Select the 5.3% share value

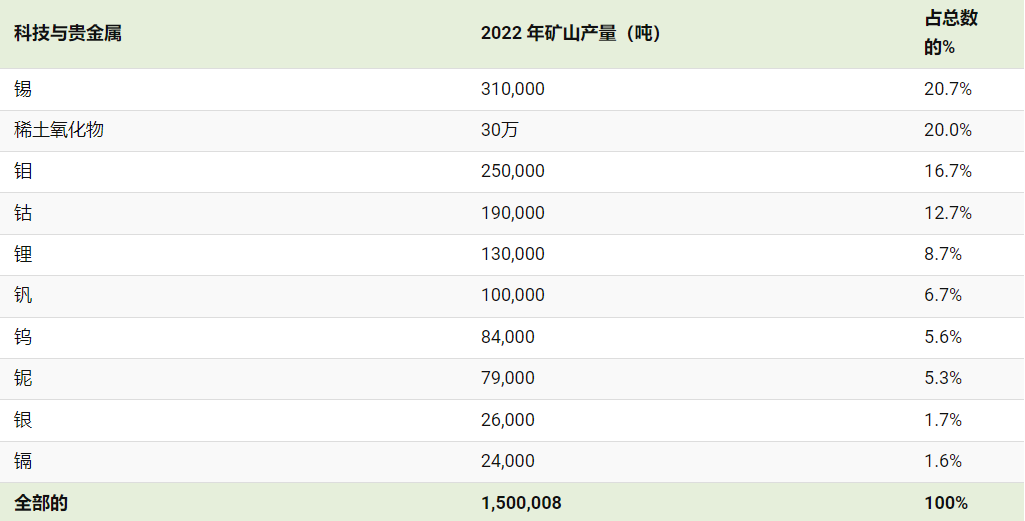(x=943, y=378)
